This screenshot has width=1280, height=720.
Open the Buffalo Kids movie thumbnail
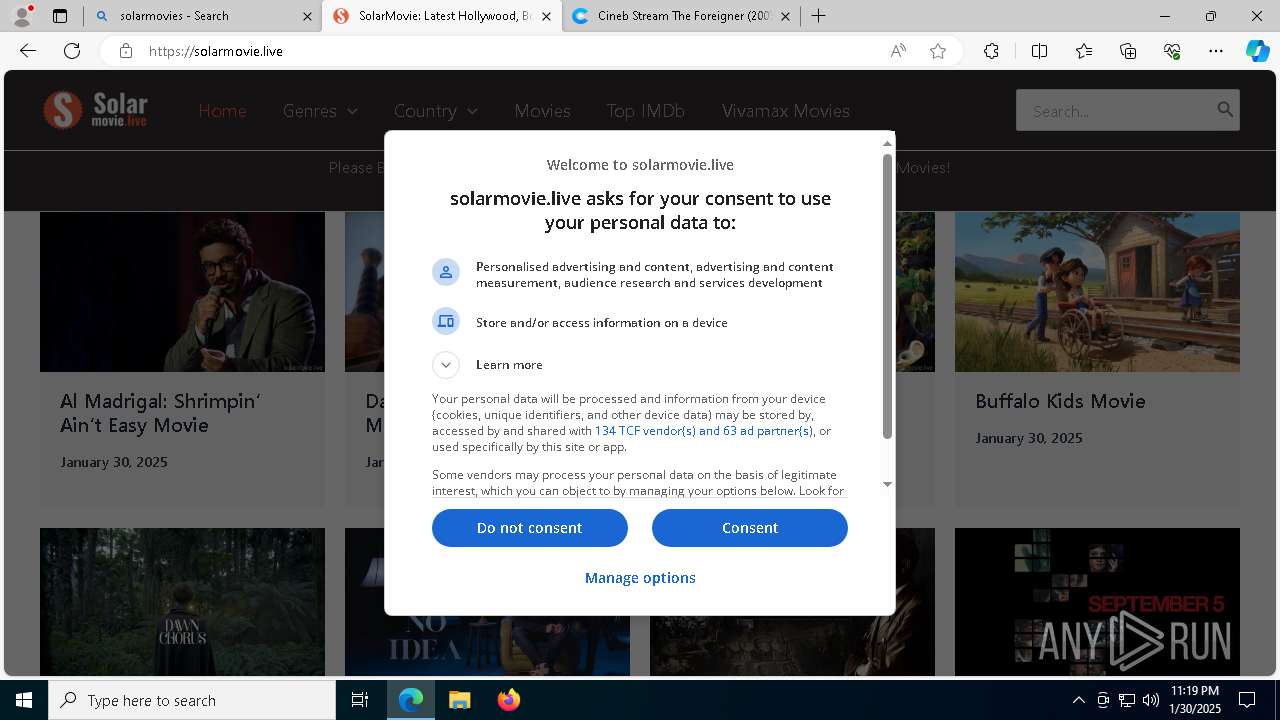point(1097,291)
